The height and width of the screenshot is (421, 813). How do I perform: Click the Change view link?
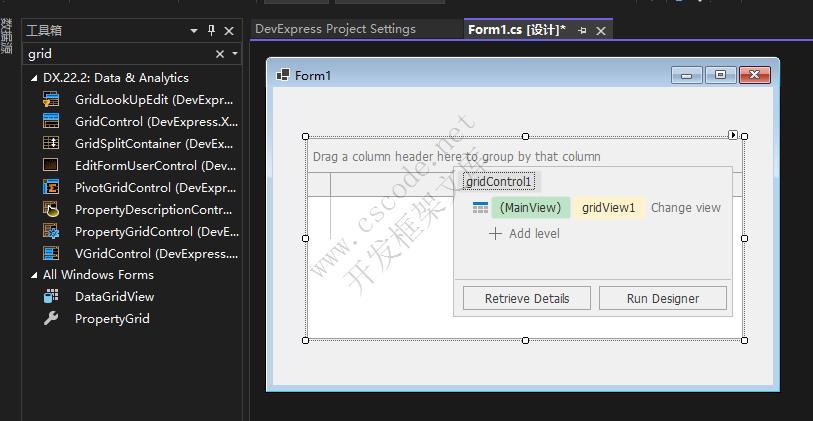tap(685, 208)
